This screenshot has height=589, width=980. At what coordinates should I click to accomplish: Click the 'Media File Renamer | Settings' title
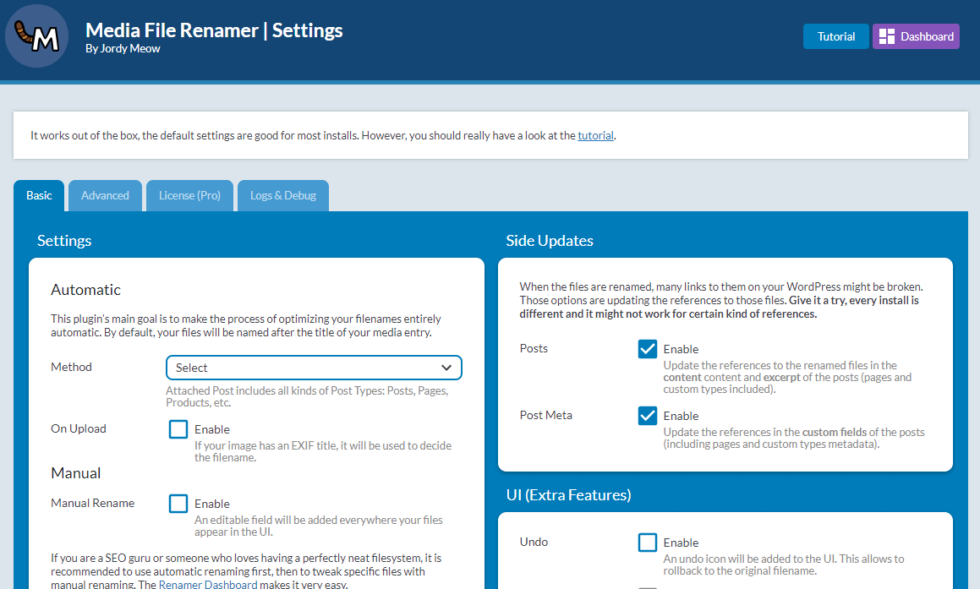pyautogui.click(x=214, y=30)
